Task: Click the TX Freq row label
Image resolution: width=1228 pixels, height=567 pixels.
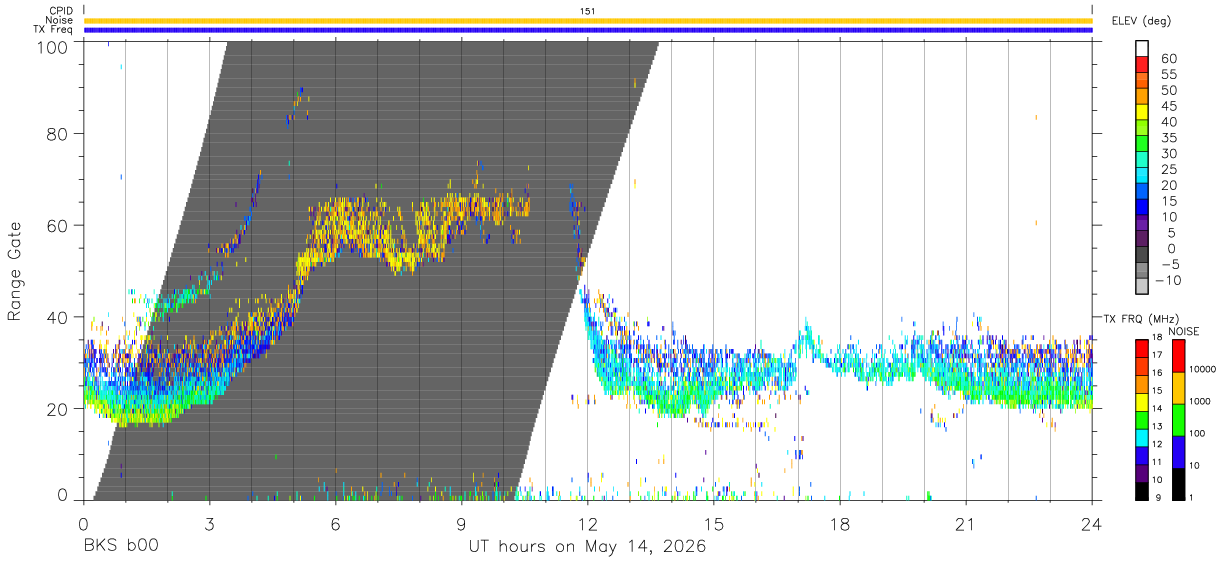Action: pyautogui.click(x=54, y=30)
